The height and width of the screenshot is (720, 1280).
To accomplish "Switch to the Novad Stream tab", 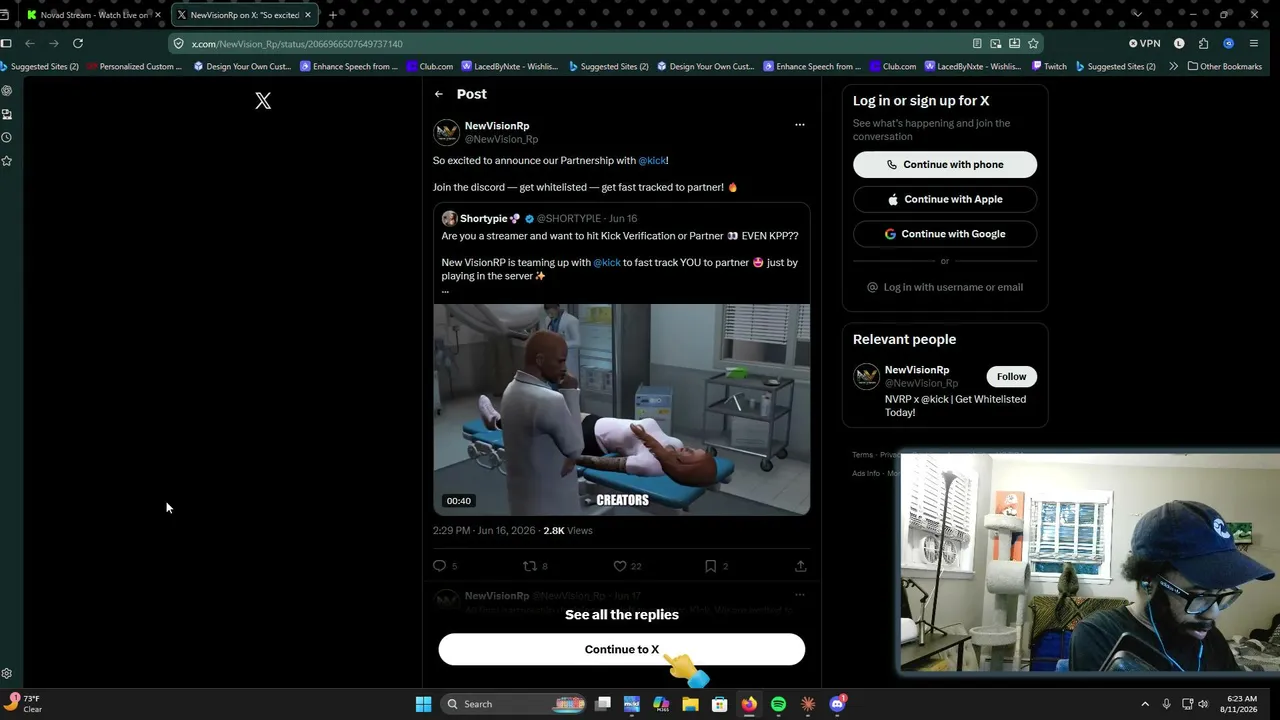I will (94, 15).
